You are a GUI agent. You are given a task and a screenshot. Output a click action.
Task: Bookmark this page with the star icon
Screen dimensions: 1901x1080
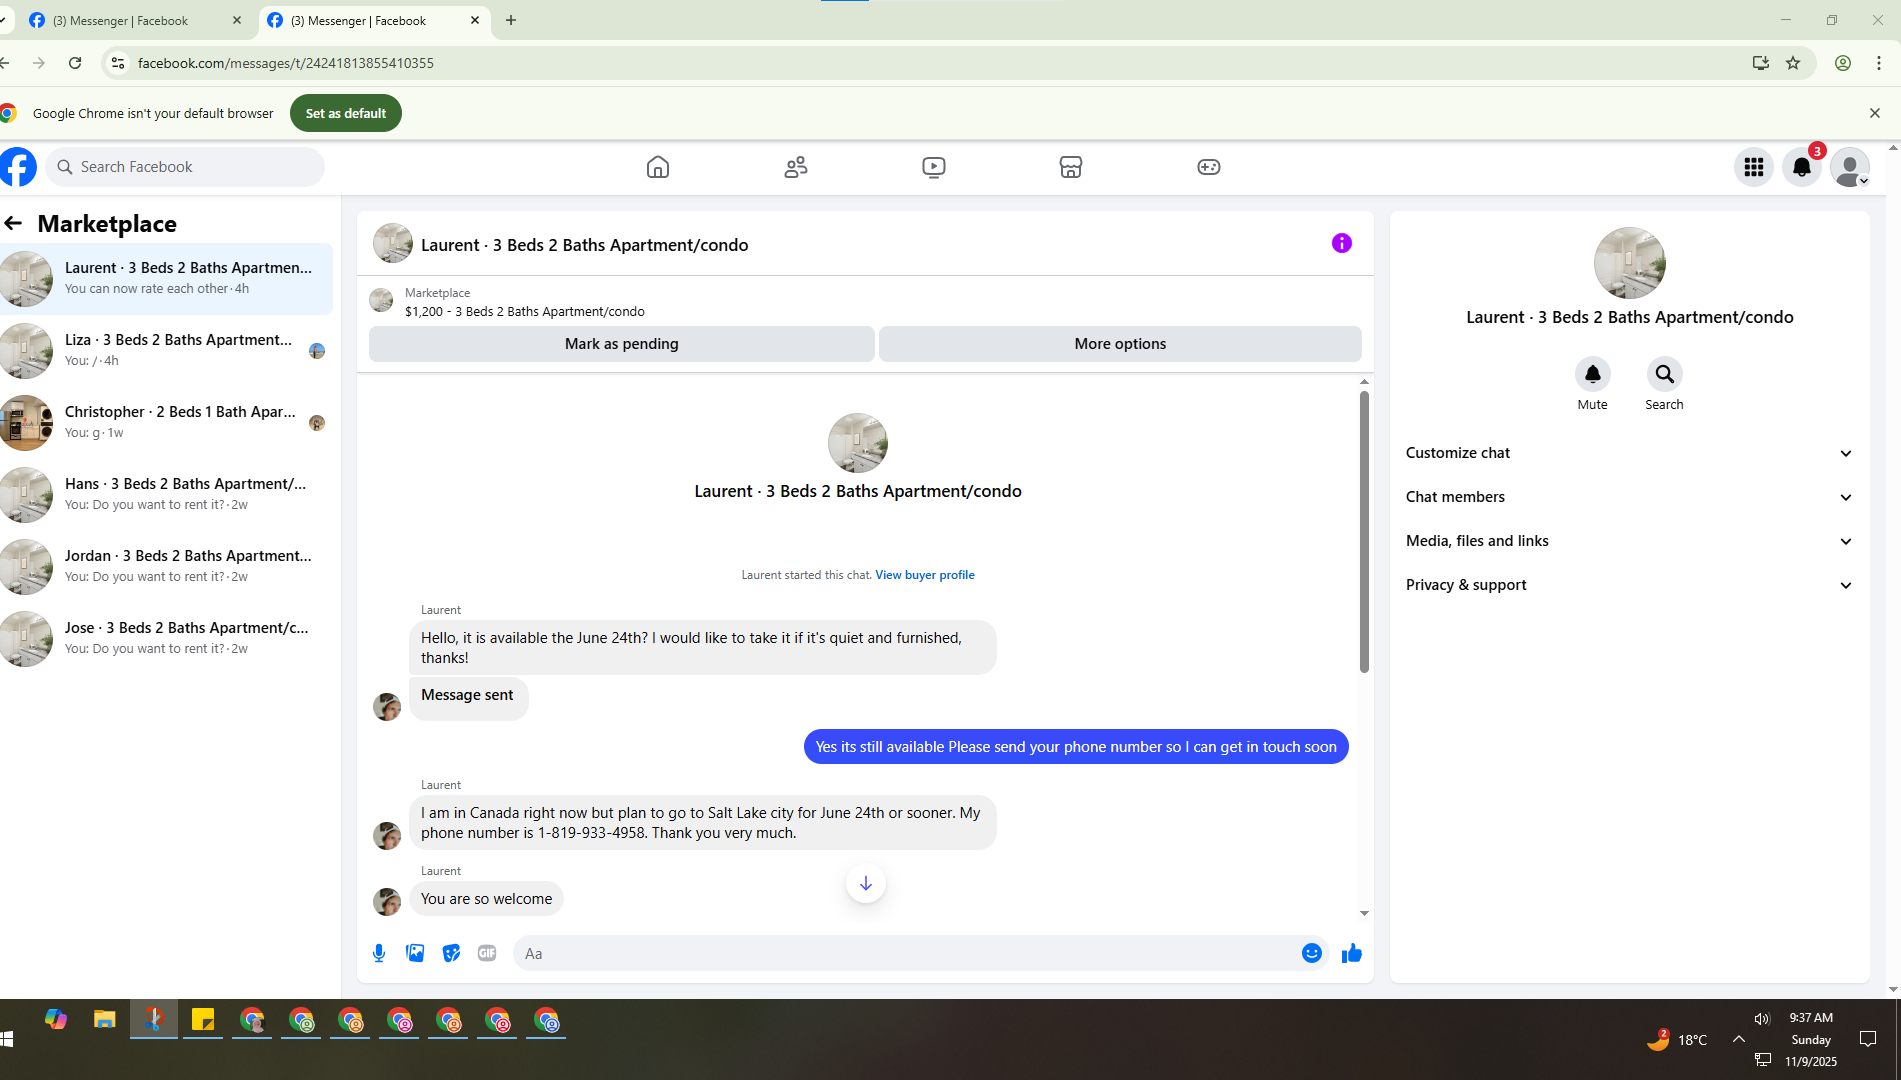1793,63
